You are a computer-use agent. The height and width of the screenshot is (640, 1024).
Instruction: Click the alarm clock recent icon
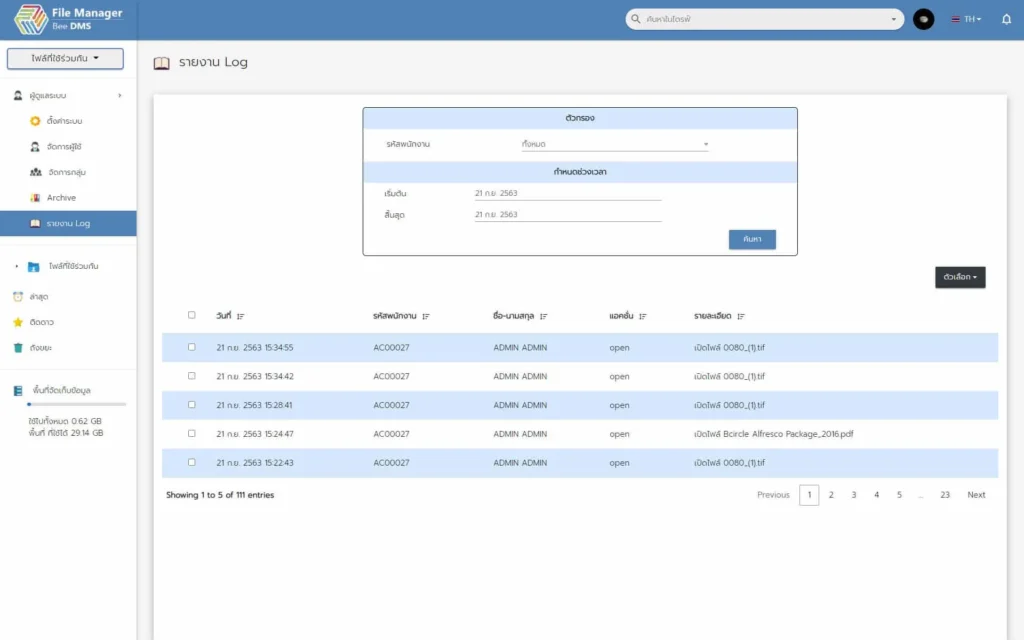pos(18,297)
